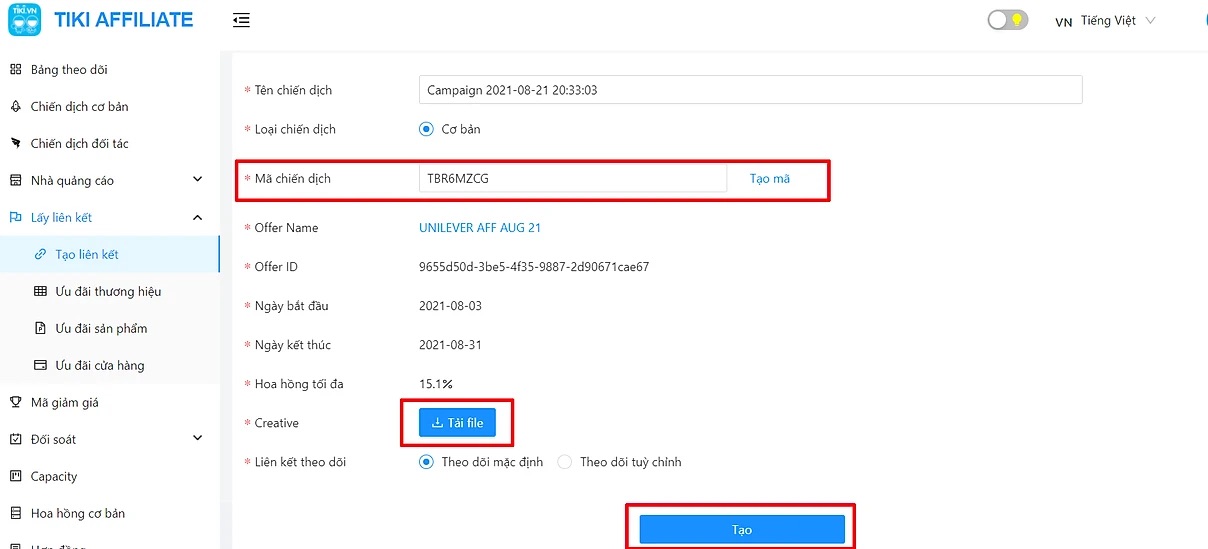Select the Cơ bản campaign type radio
The image size is (1208, 549).
point(426,129)
